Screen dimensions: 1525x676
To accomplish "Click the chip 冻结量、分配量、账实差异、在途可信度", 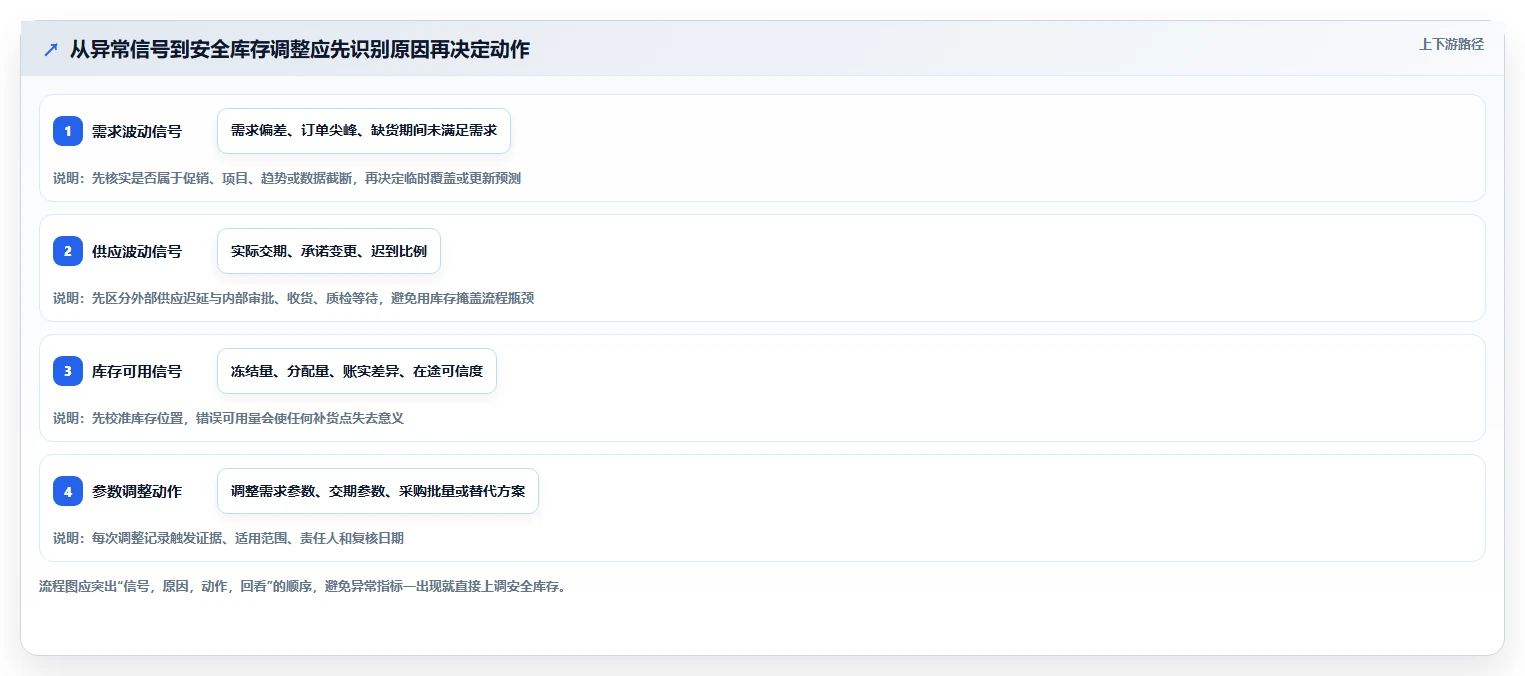I will point(357,371).
